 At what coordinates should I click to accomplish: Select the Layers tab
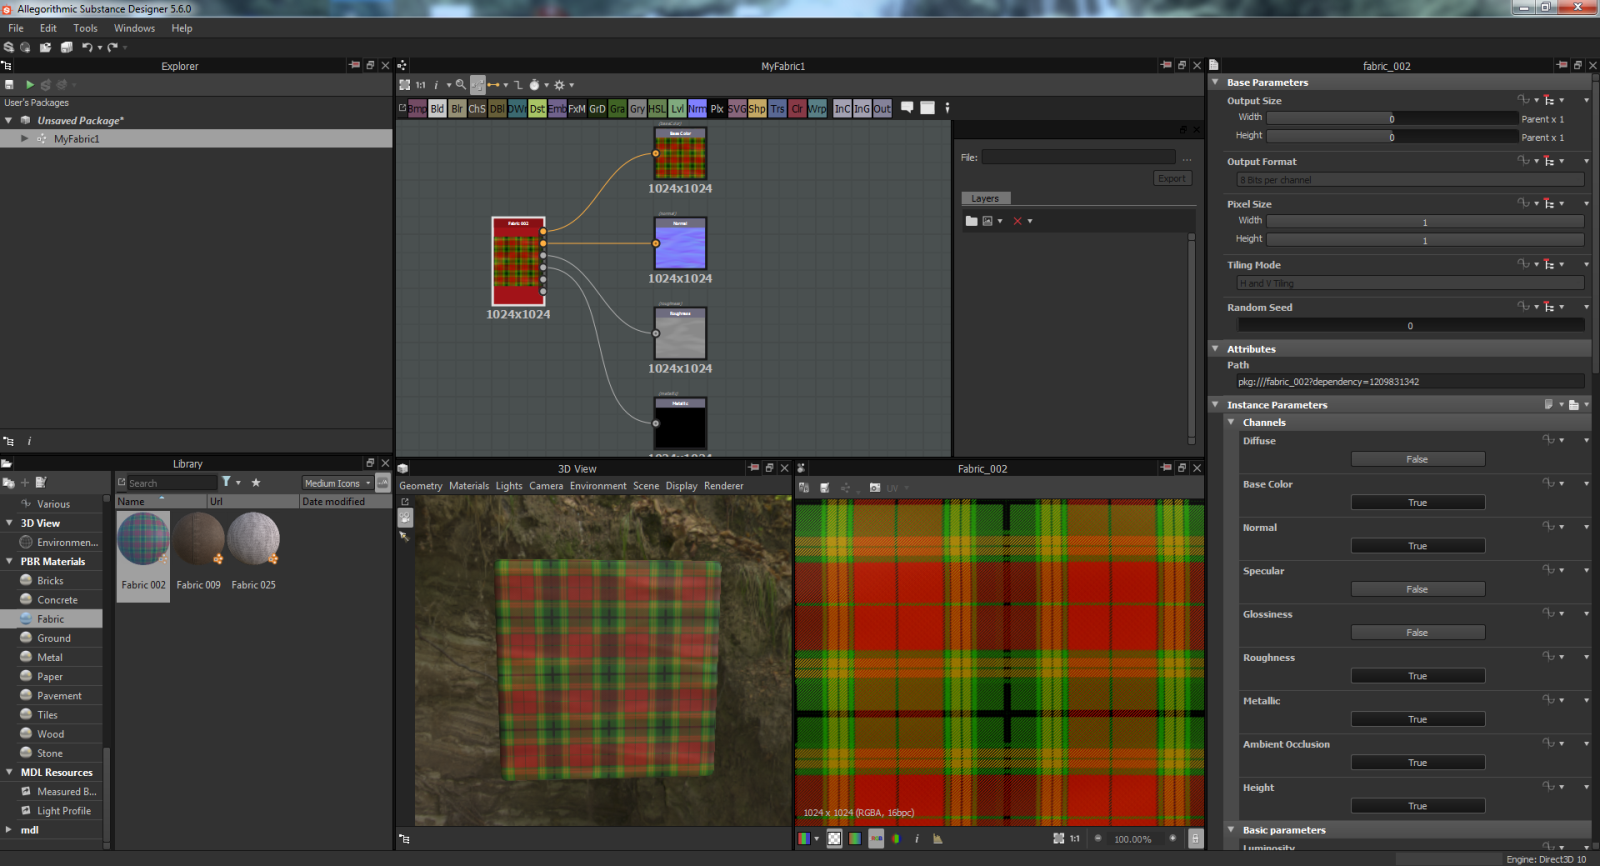pos(985,198)
